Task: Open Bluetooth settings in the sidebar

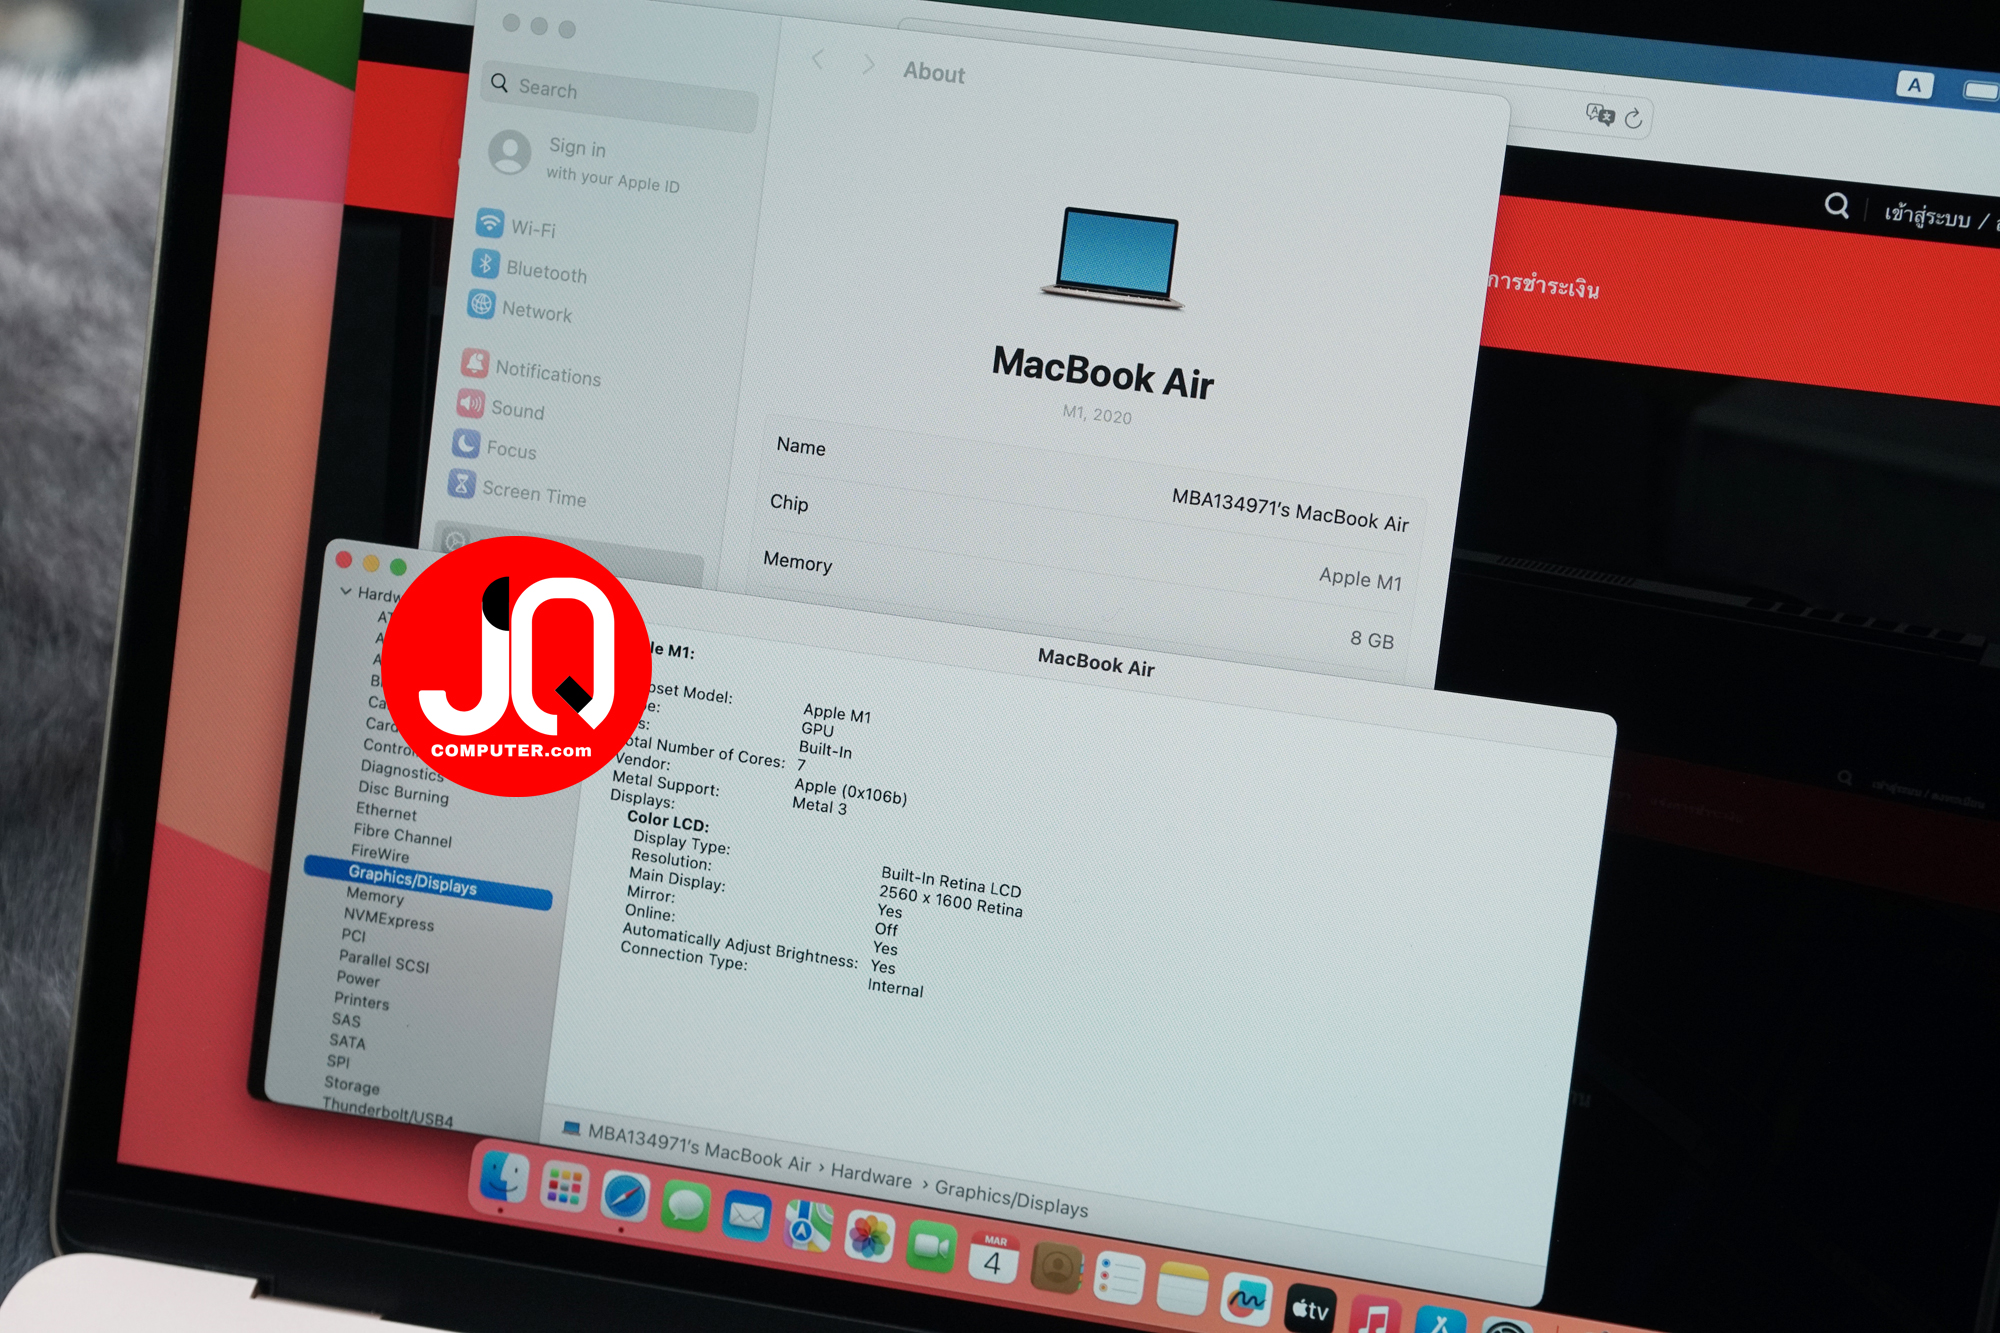Action: coord(530,268)
